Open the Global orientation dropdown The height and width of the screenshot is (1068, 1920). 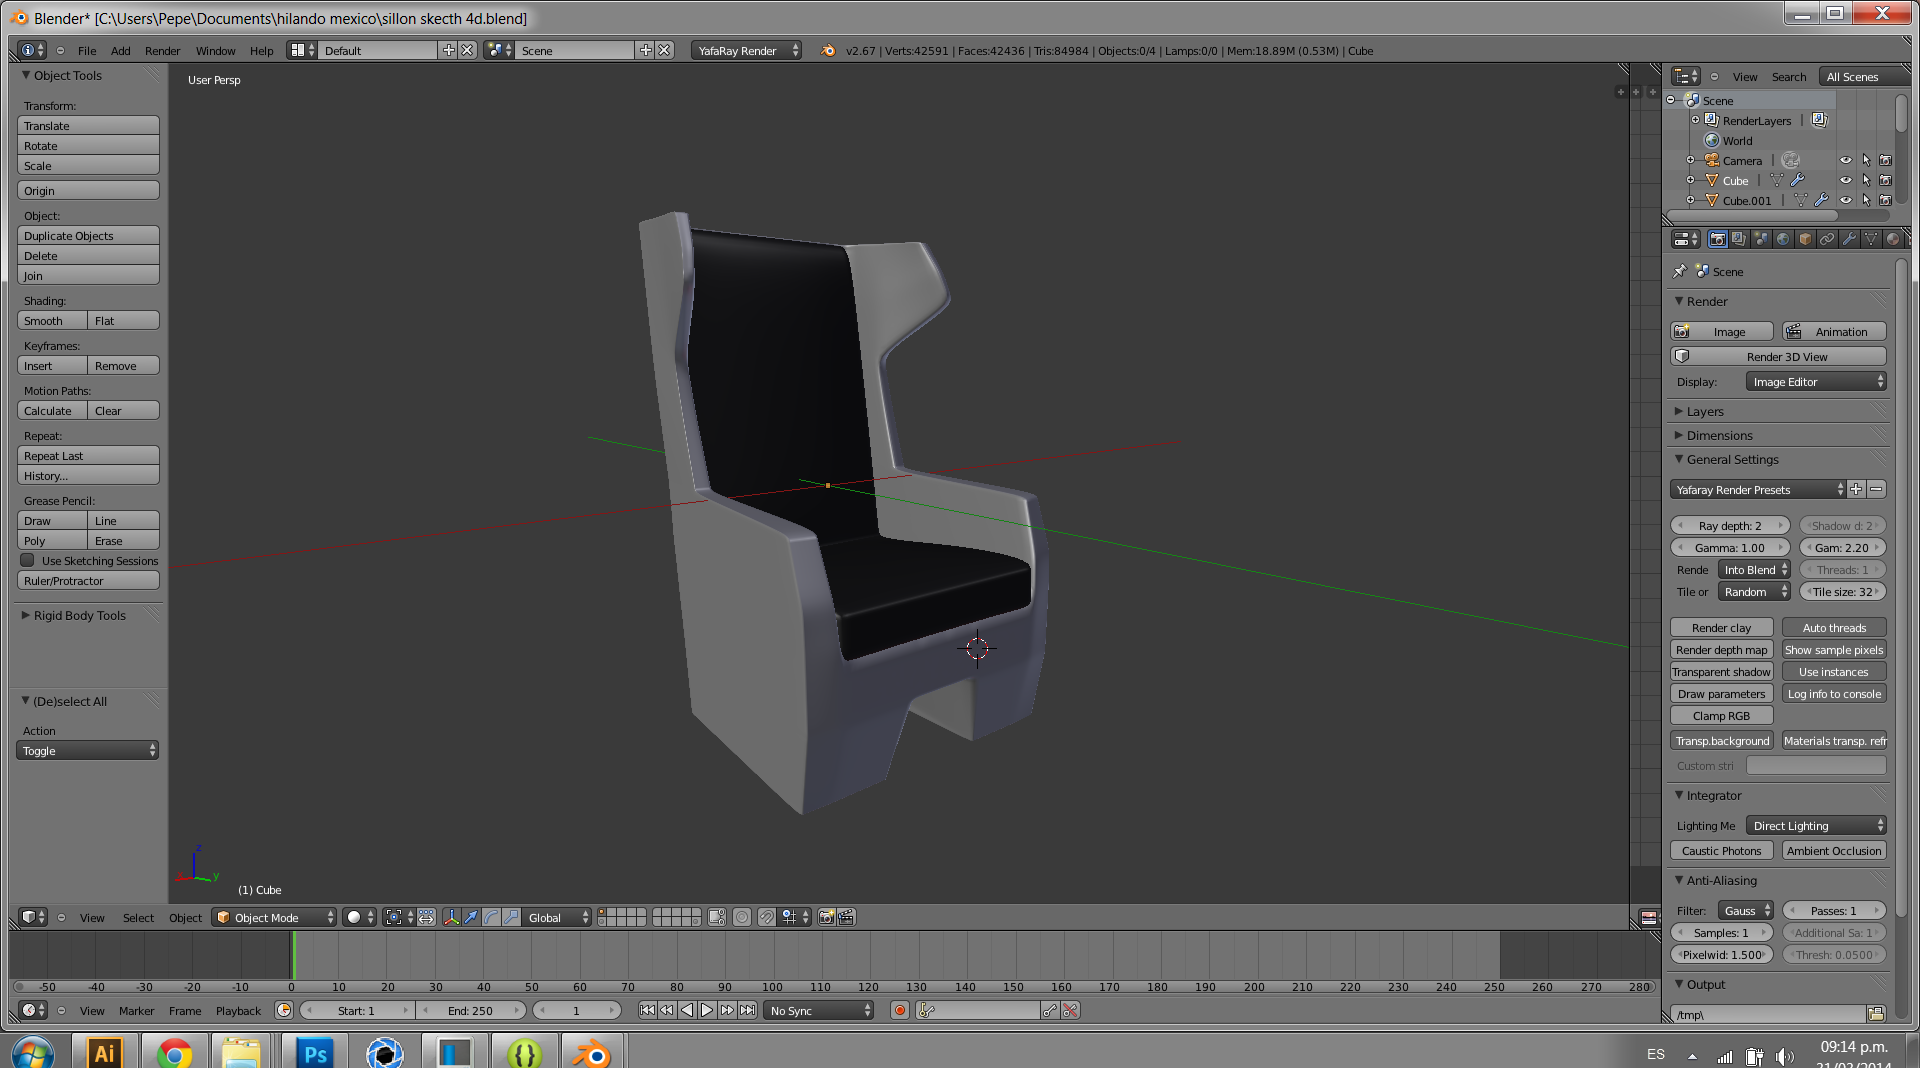pos(556,917)
